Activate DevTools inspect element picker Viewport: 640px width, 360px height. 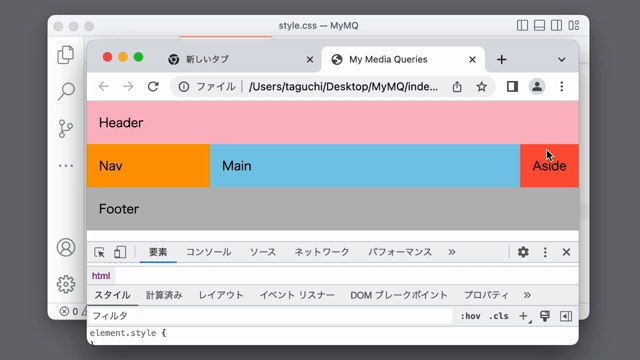pyautogui.click(x=99, y=252)
